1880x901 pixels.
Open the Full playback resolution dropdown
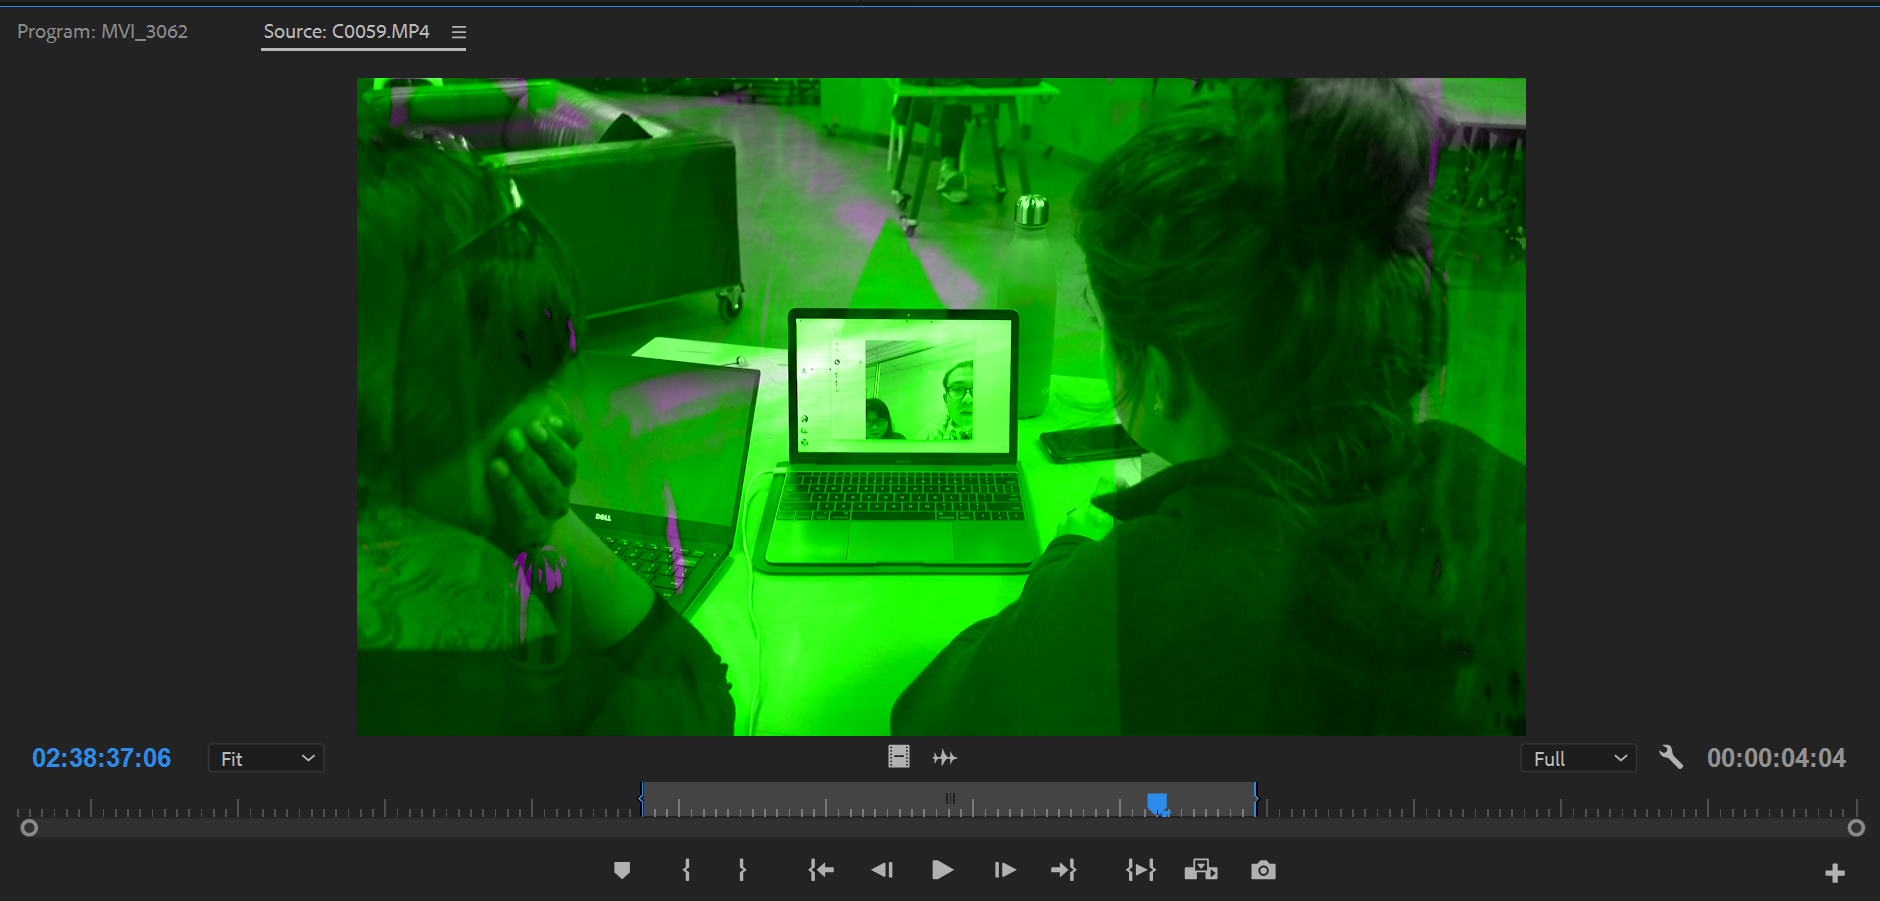coord(1578,757)
